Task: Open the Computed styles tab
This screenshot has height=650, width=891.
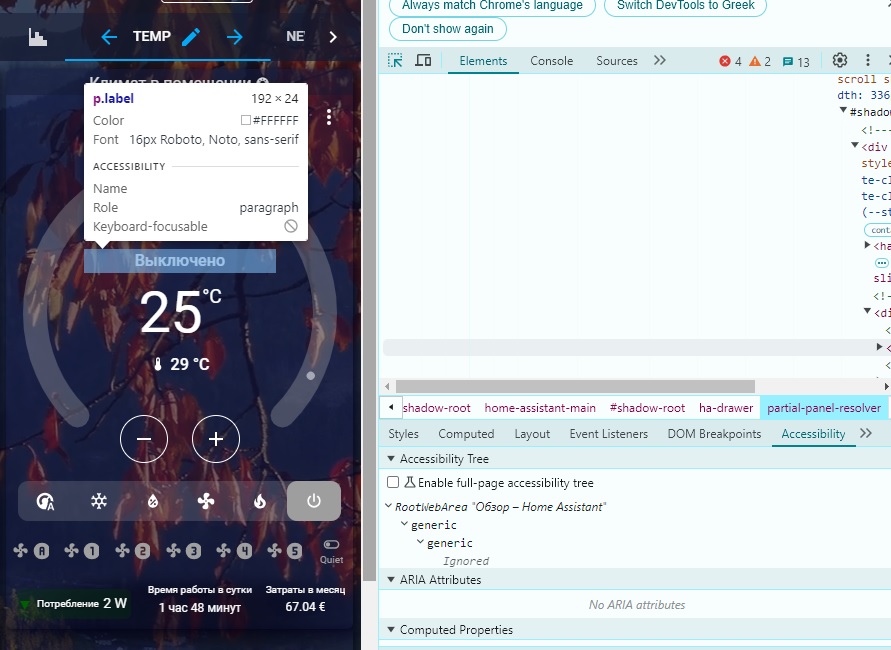Action: 466,433
